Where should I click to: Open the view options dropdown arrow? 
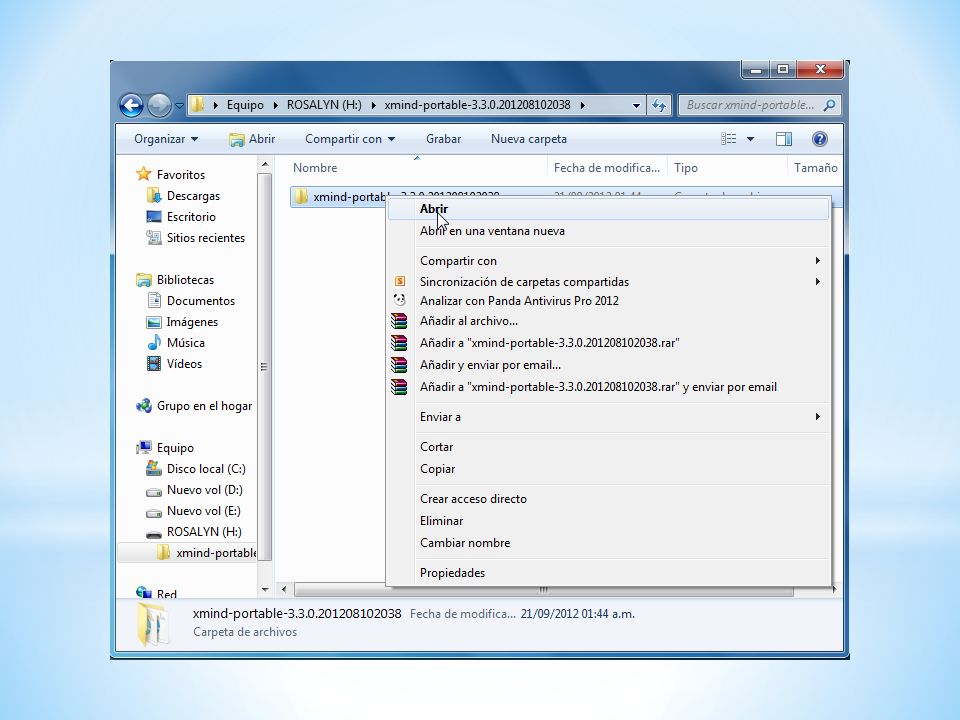tap(750, 139)
